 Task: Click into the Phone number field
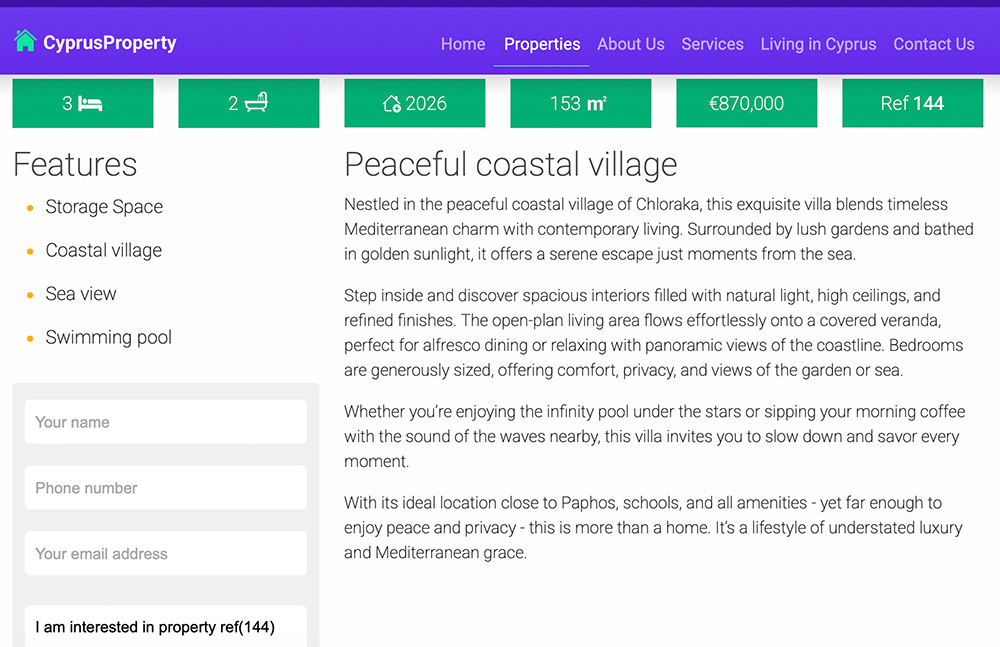click(x=165, y=488)
